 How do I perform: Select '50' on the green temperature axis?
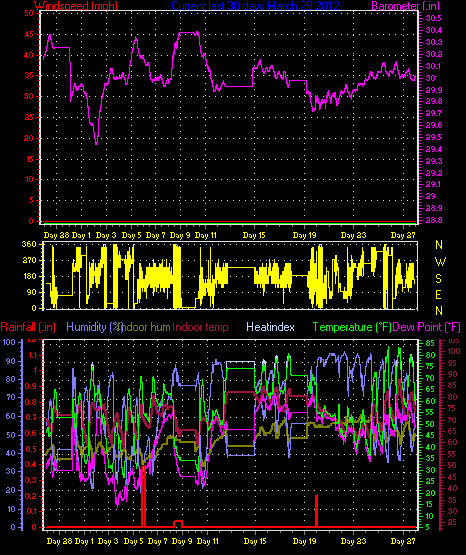click(x=430, y=424)
